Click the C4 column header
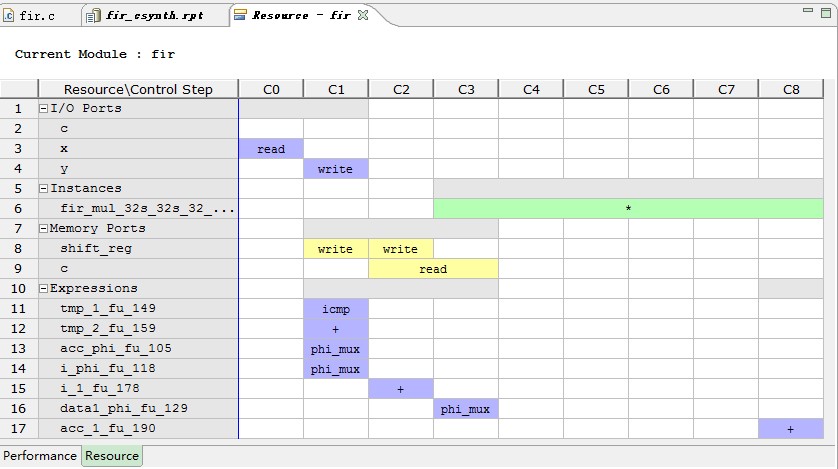 point(531,89)
